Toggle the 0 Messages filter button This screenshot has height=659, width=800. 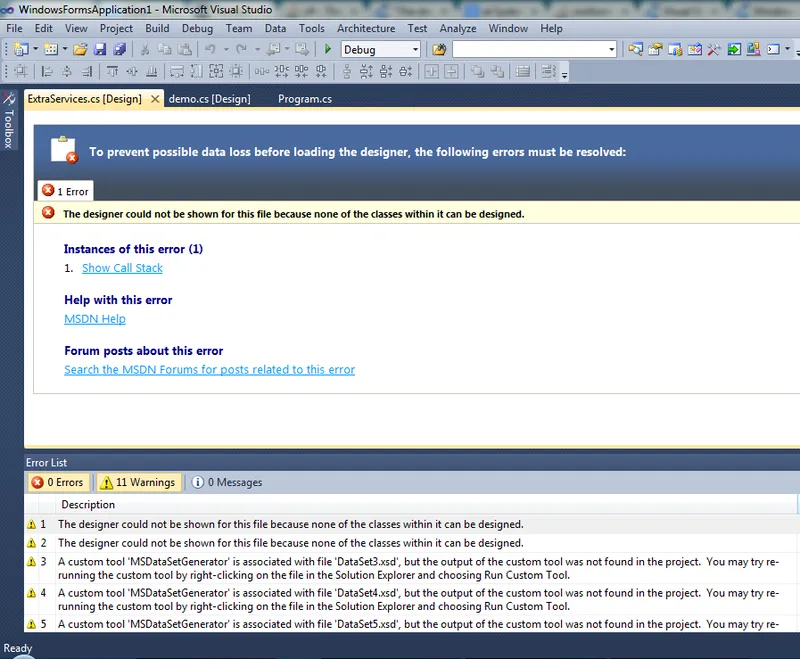click(x=227, y=482)
